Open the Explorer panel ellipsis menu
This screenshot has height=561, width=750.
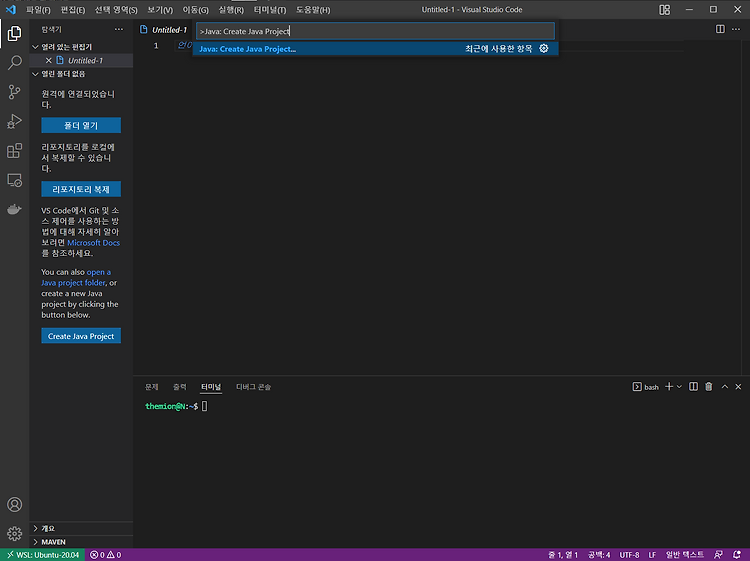point(119,29)
